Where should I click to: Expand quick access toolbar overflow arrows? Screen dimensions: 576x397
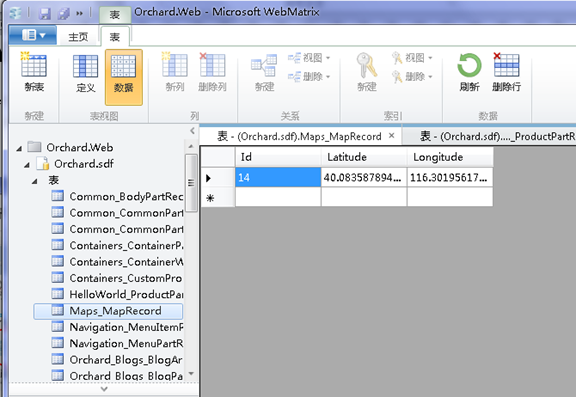coord(79,14)
